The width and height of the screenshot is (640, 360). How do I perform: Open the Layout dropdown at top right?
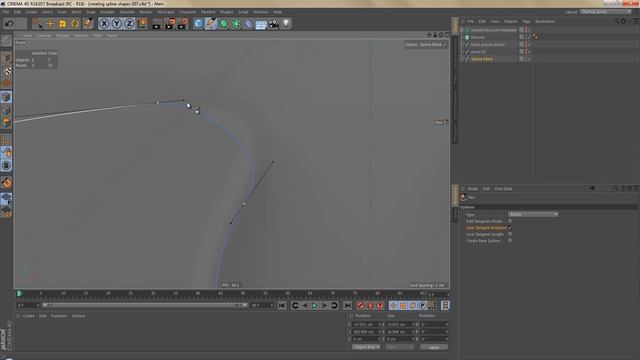(606, 12)
